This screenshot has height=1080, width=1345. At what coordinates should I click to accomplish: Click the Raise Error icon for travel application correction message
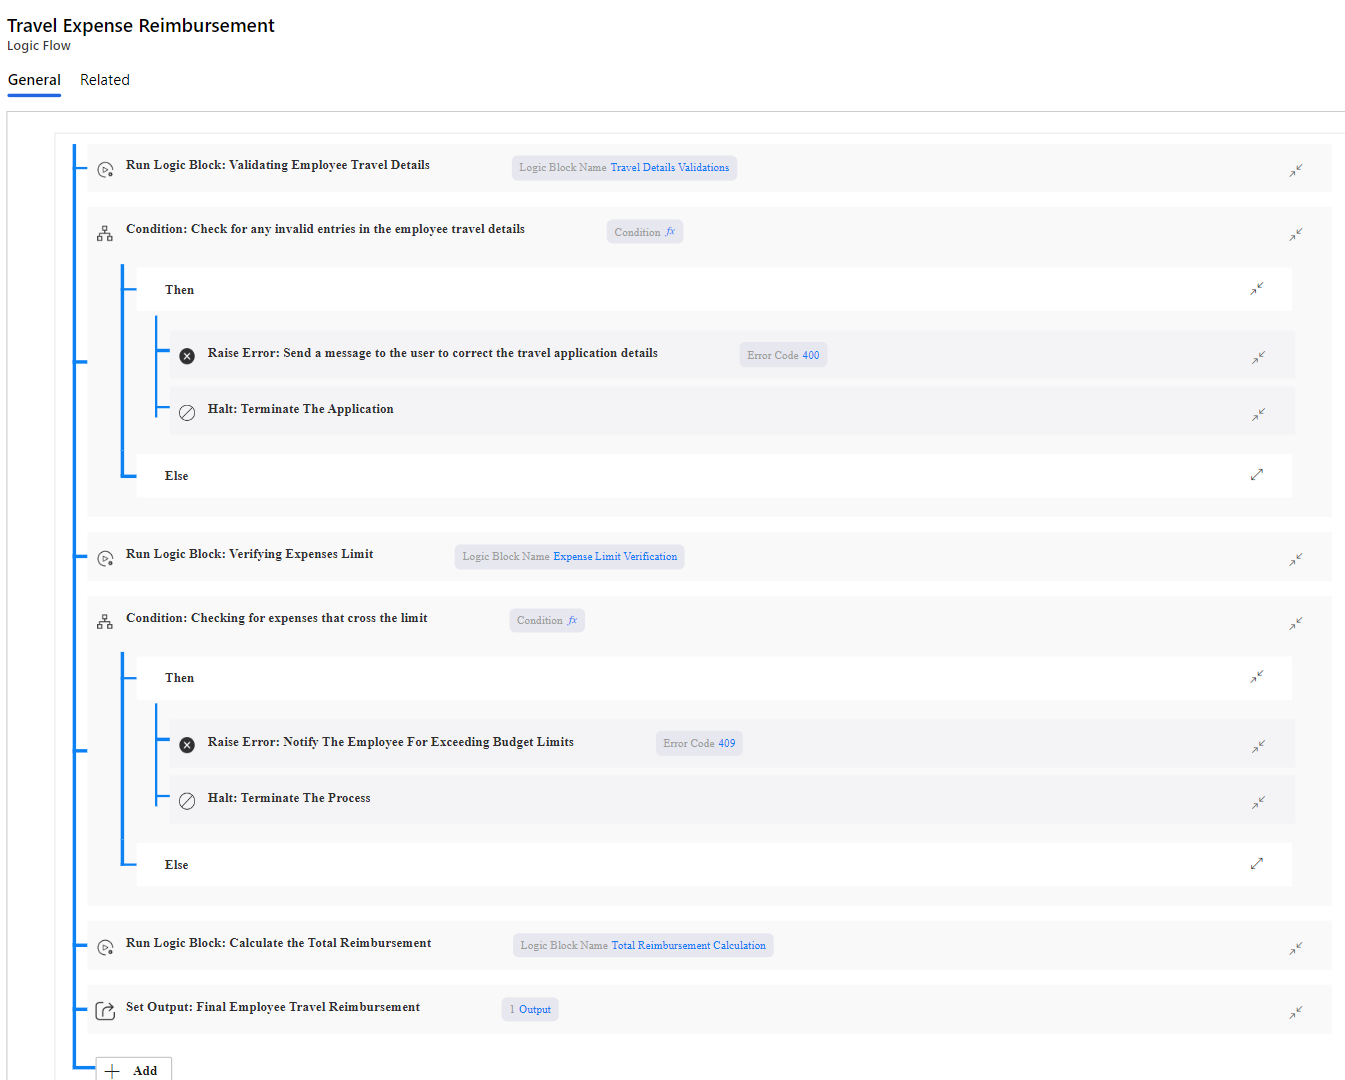coord(187,355)
